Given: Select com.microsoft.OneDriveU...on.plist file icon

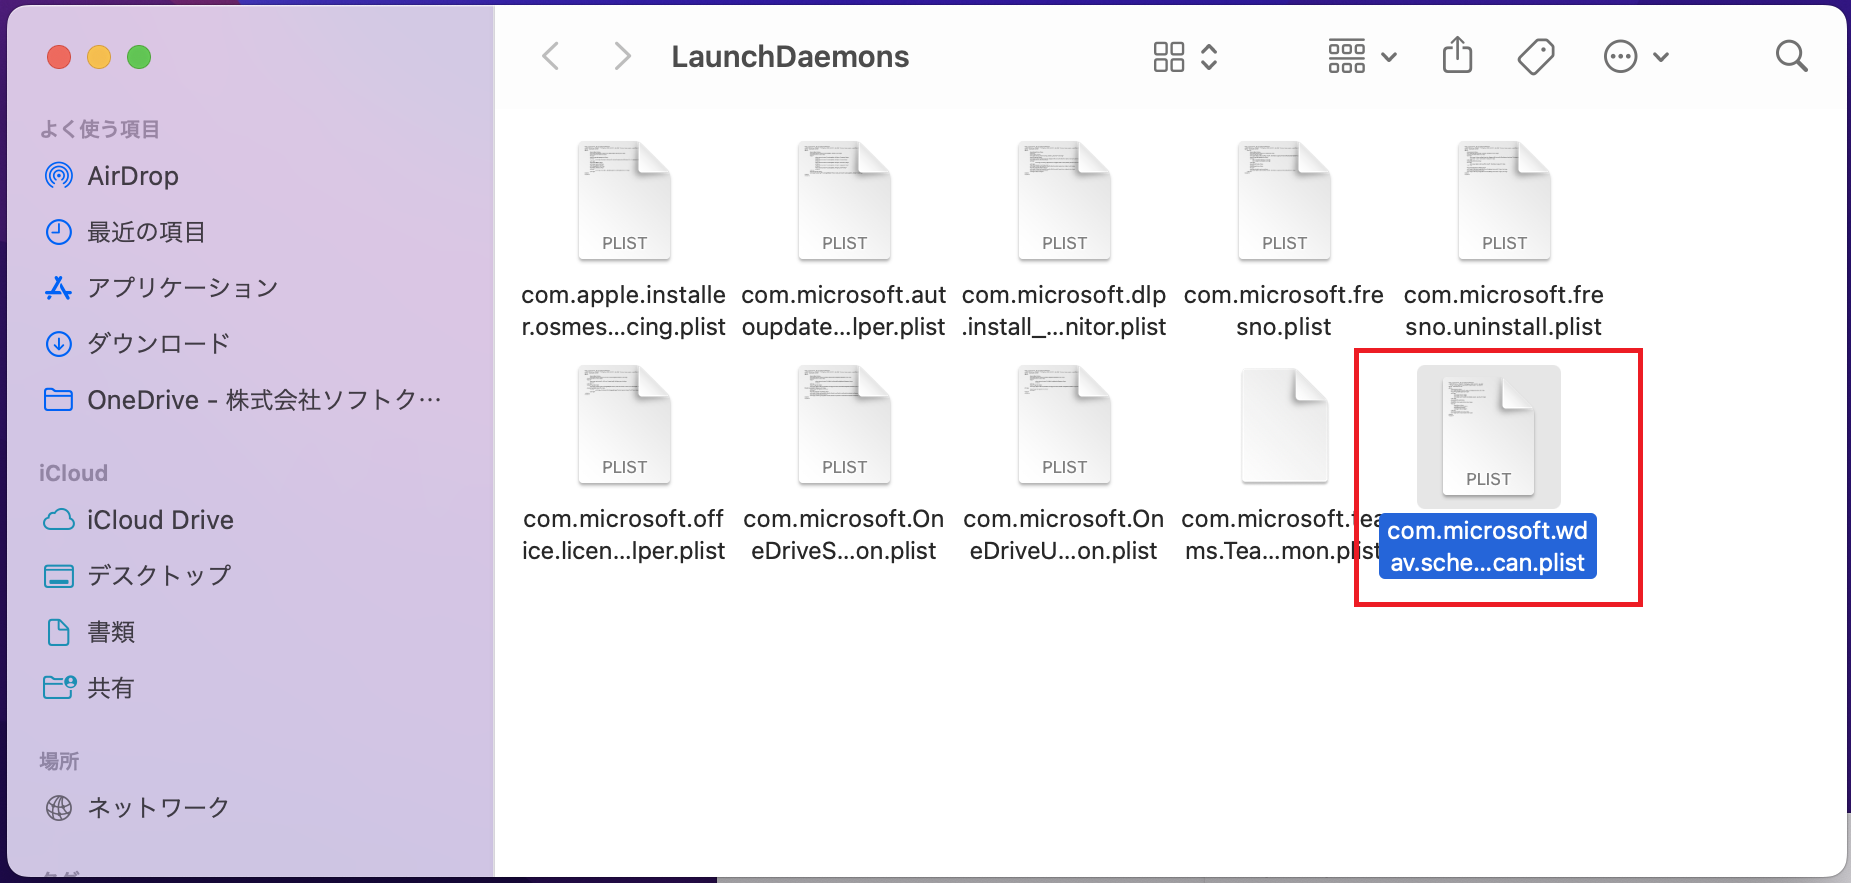Looking at the screenshot, I should [1064, 424].
